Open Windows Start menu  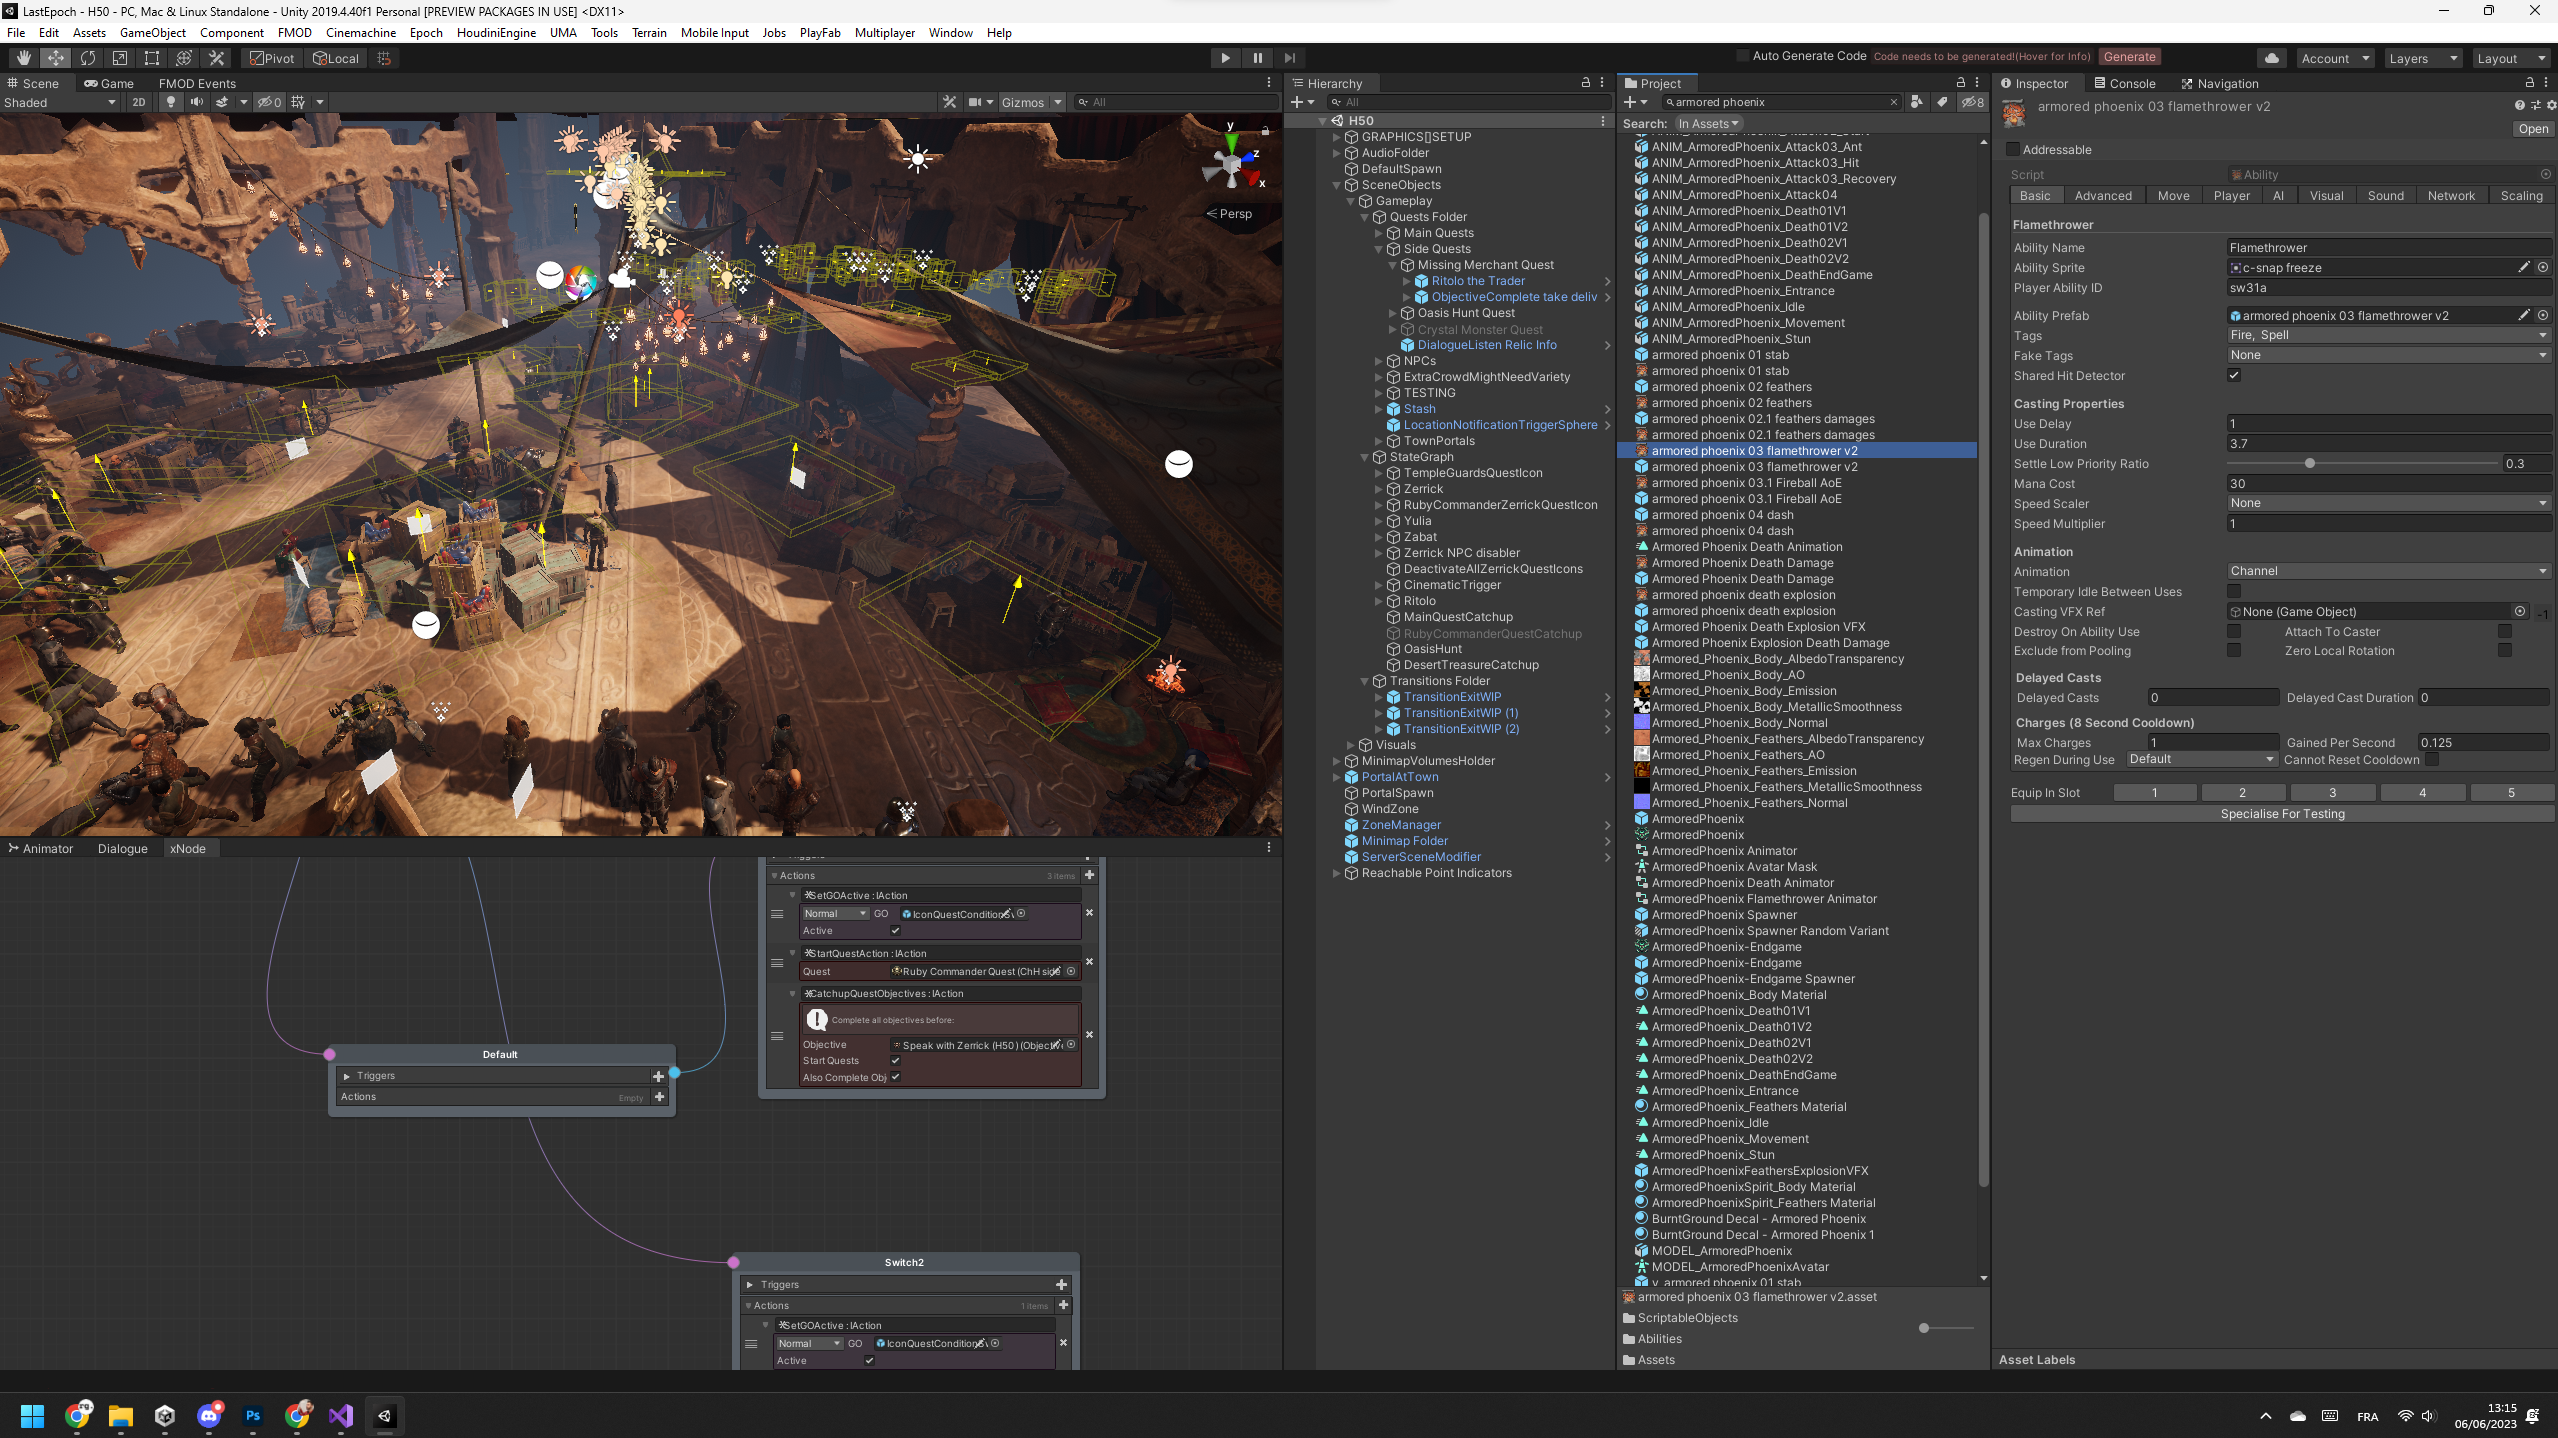32,1415
